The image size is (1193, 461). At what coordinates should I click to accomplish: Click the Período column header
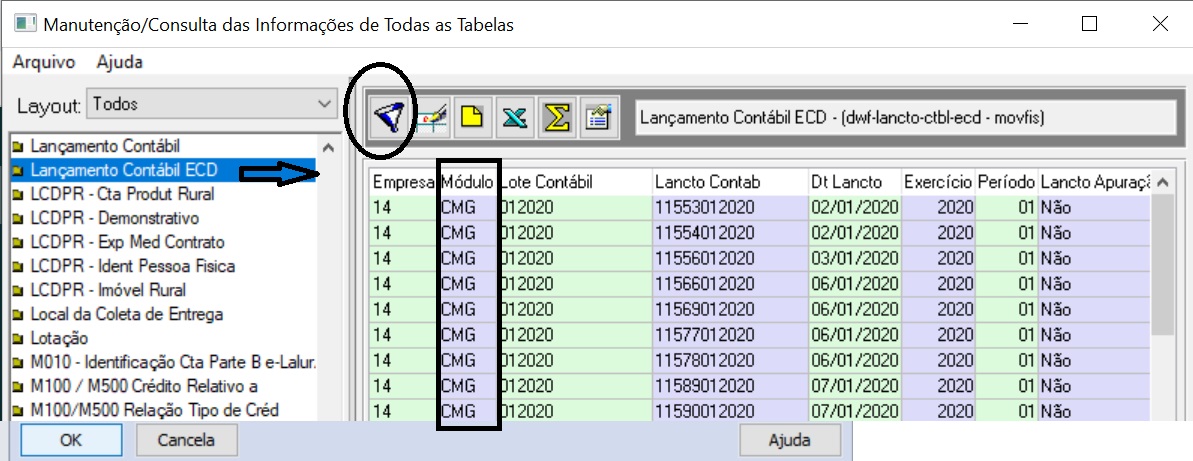1007,183
